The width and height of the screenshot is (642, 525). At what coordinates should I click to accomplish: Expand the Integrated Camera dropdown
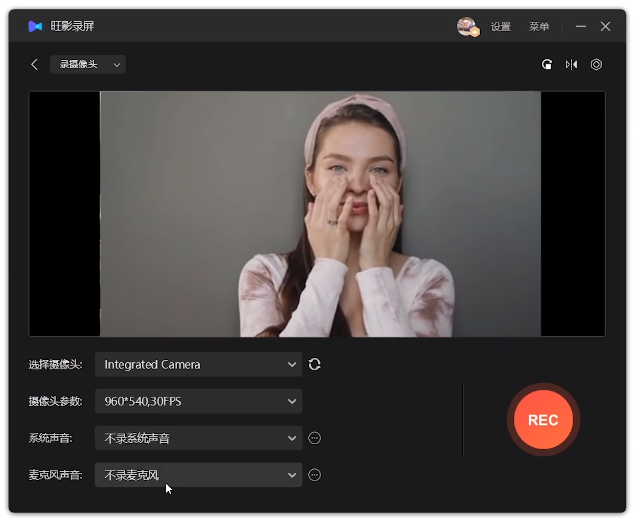coord(198,364)
